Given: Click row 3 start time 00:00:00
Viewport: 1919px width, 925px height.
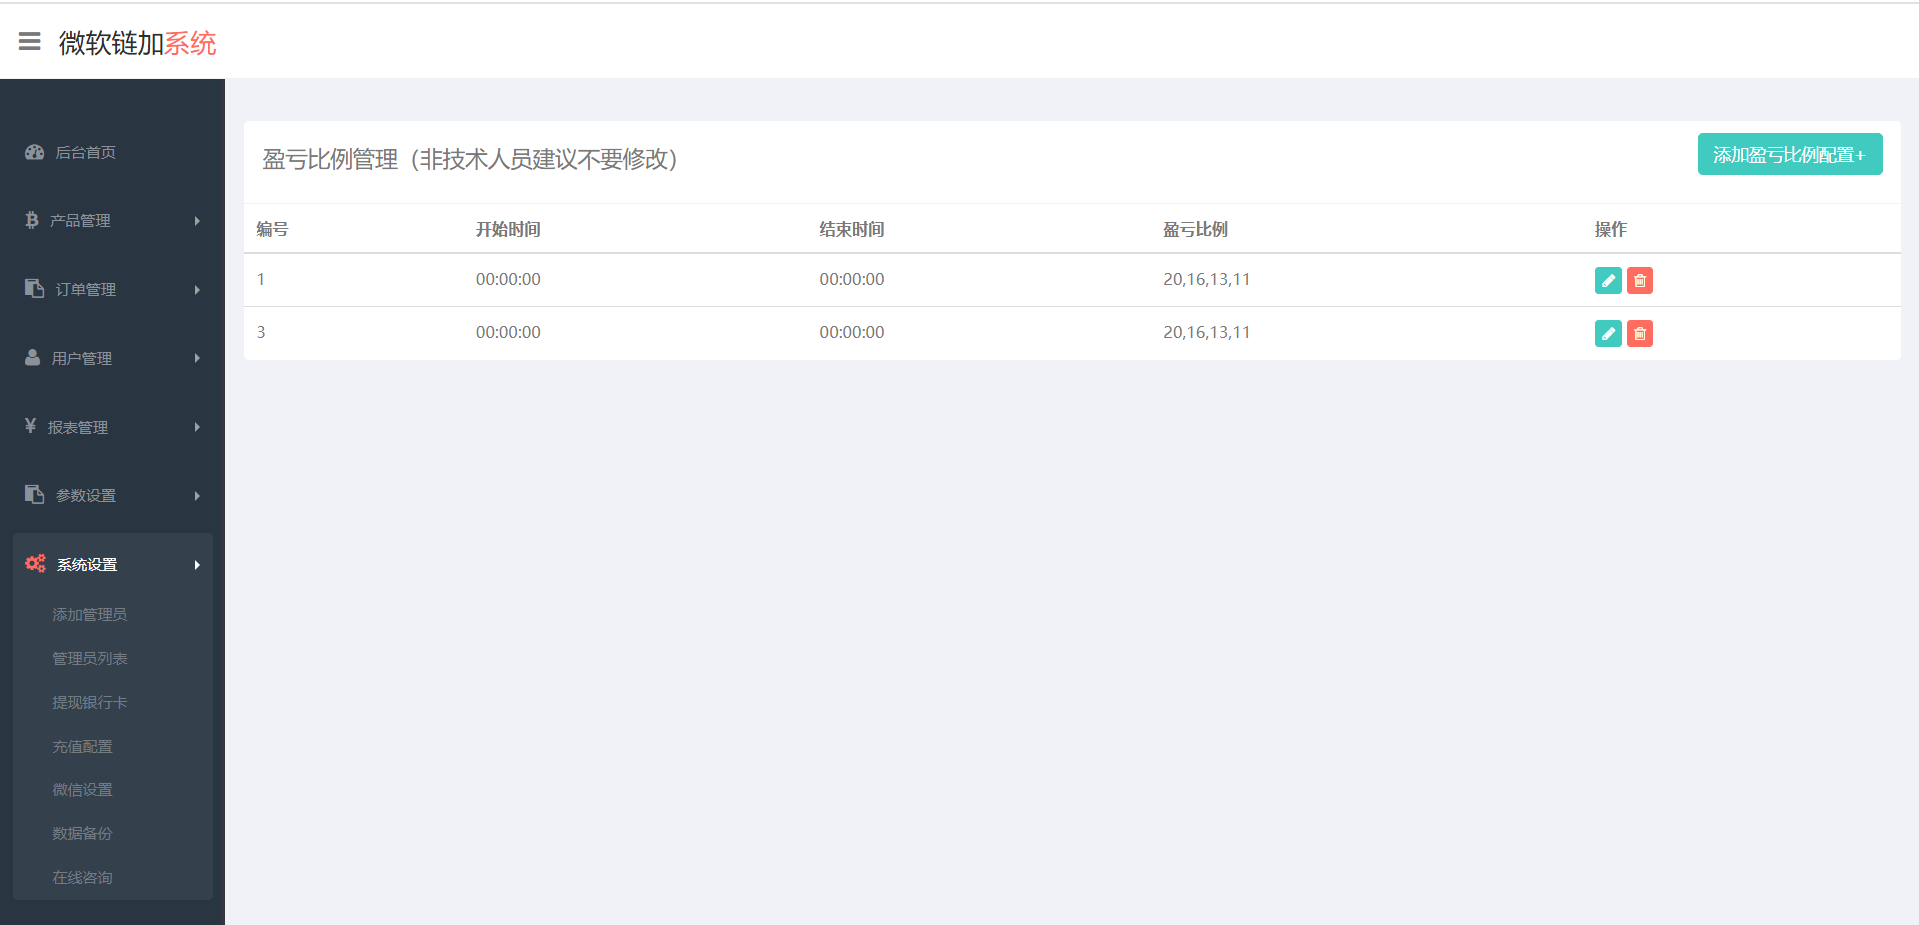Looking at the screenshot, I should pyautogui.click(x=508, y=332).
